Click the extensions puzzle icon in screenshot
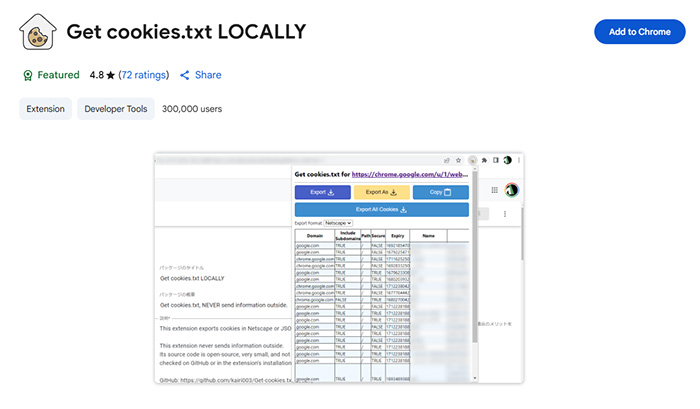The image size is (700, 409). coord(483,160)
